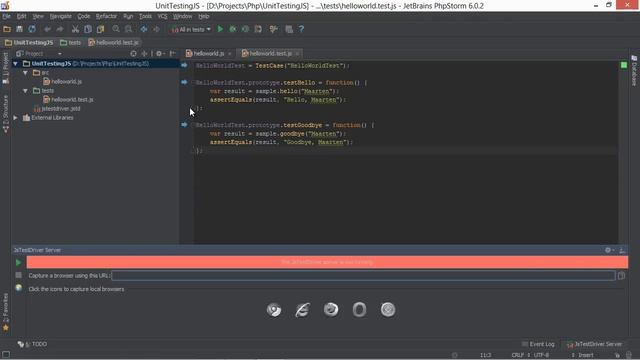The width and height of the screenshot is (640, 360).
Task: Close the helloworld.test.js editor tab
Action: 298,53
